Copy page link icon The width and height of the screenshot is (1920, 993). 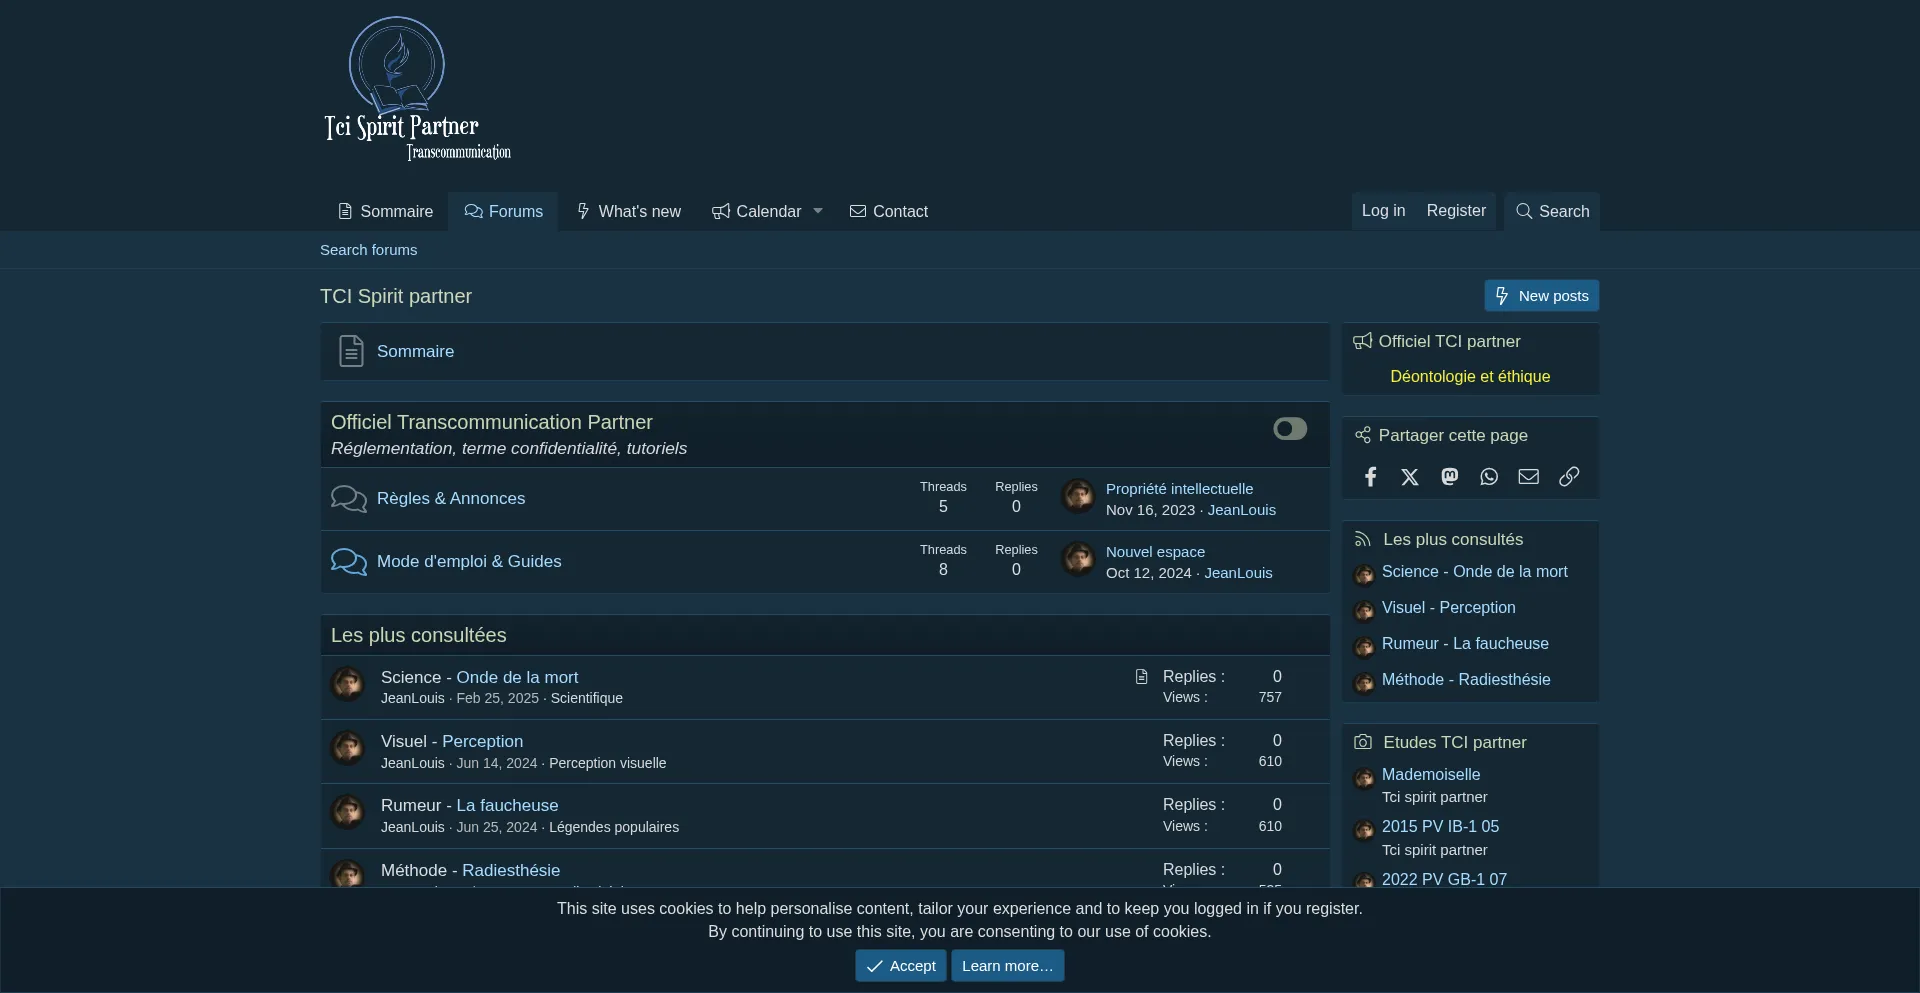tap(1569, 477)
